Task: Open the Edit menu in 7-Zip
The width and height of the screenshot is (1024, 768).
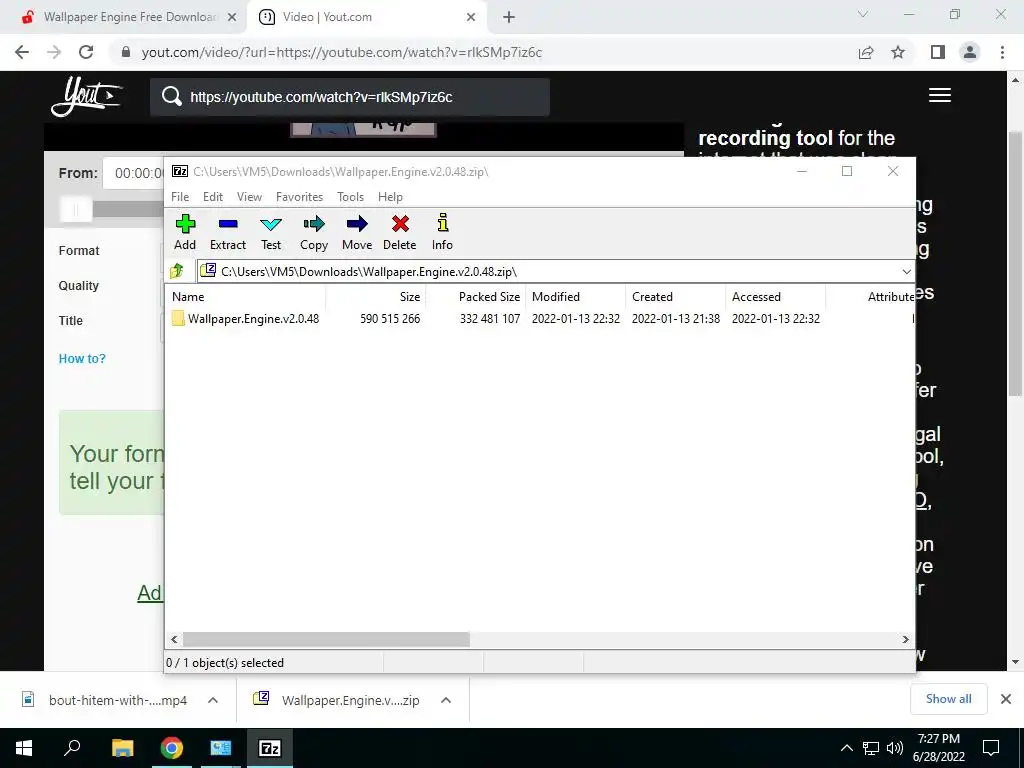Action: [x=213, y=197]
